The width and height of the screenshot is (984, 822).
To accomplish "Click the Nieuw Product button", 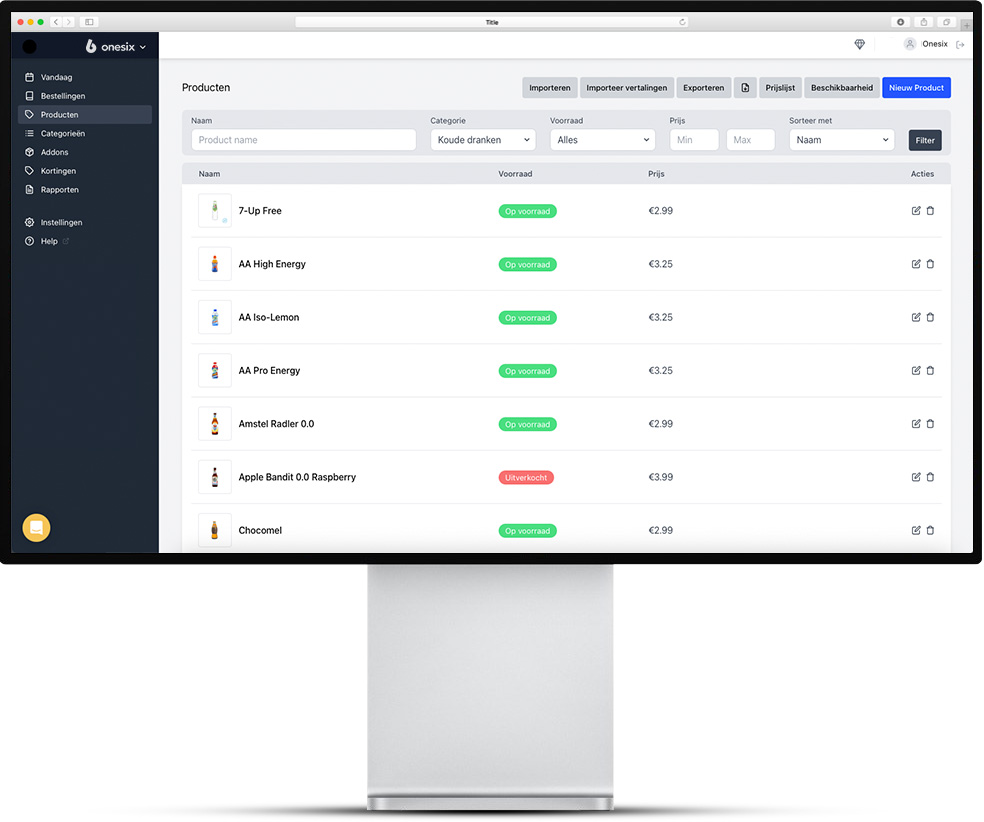I will (x=916, y=87).
